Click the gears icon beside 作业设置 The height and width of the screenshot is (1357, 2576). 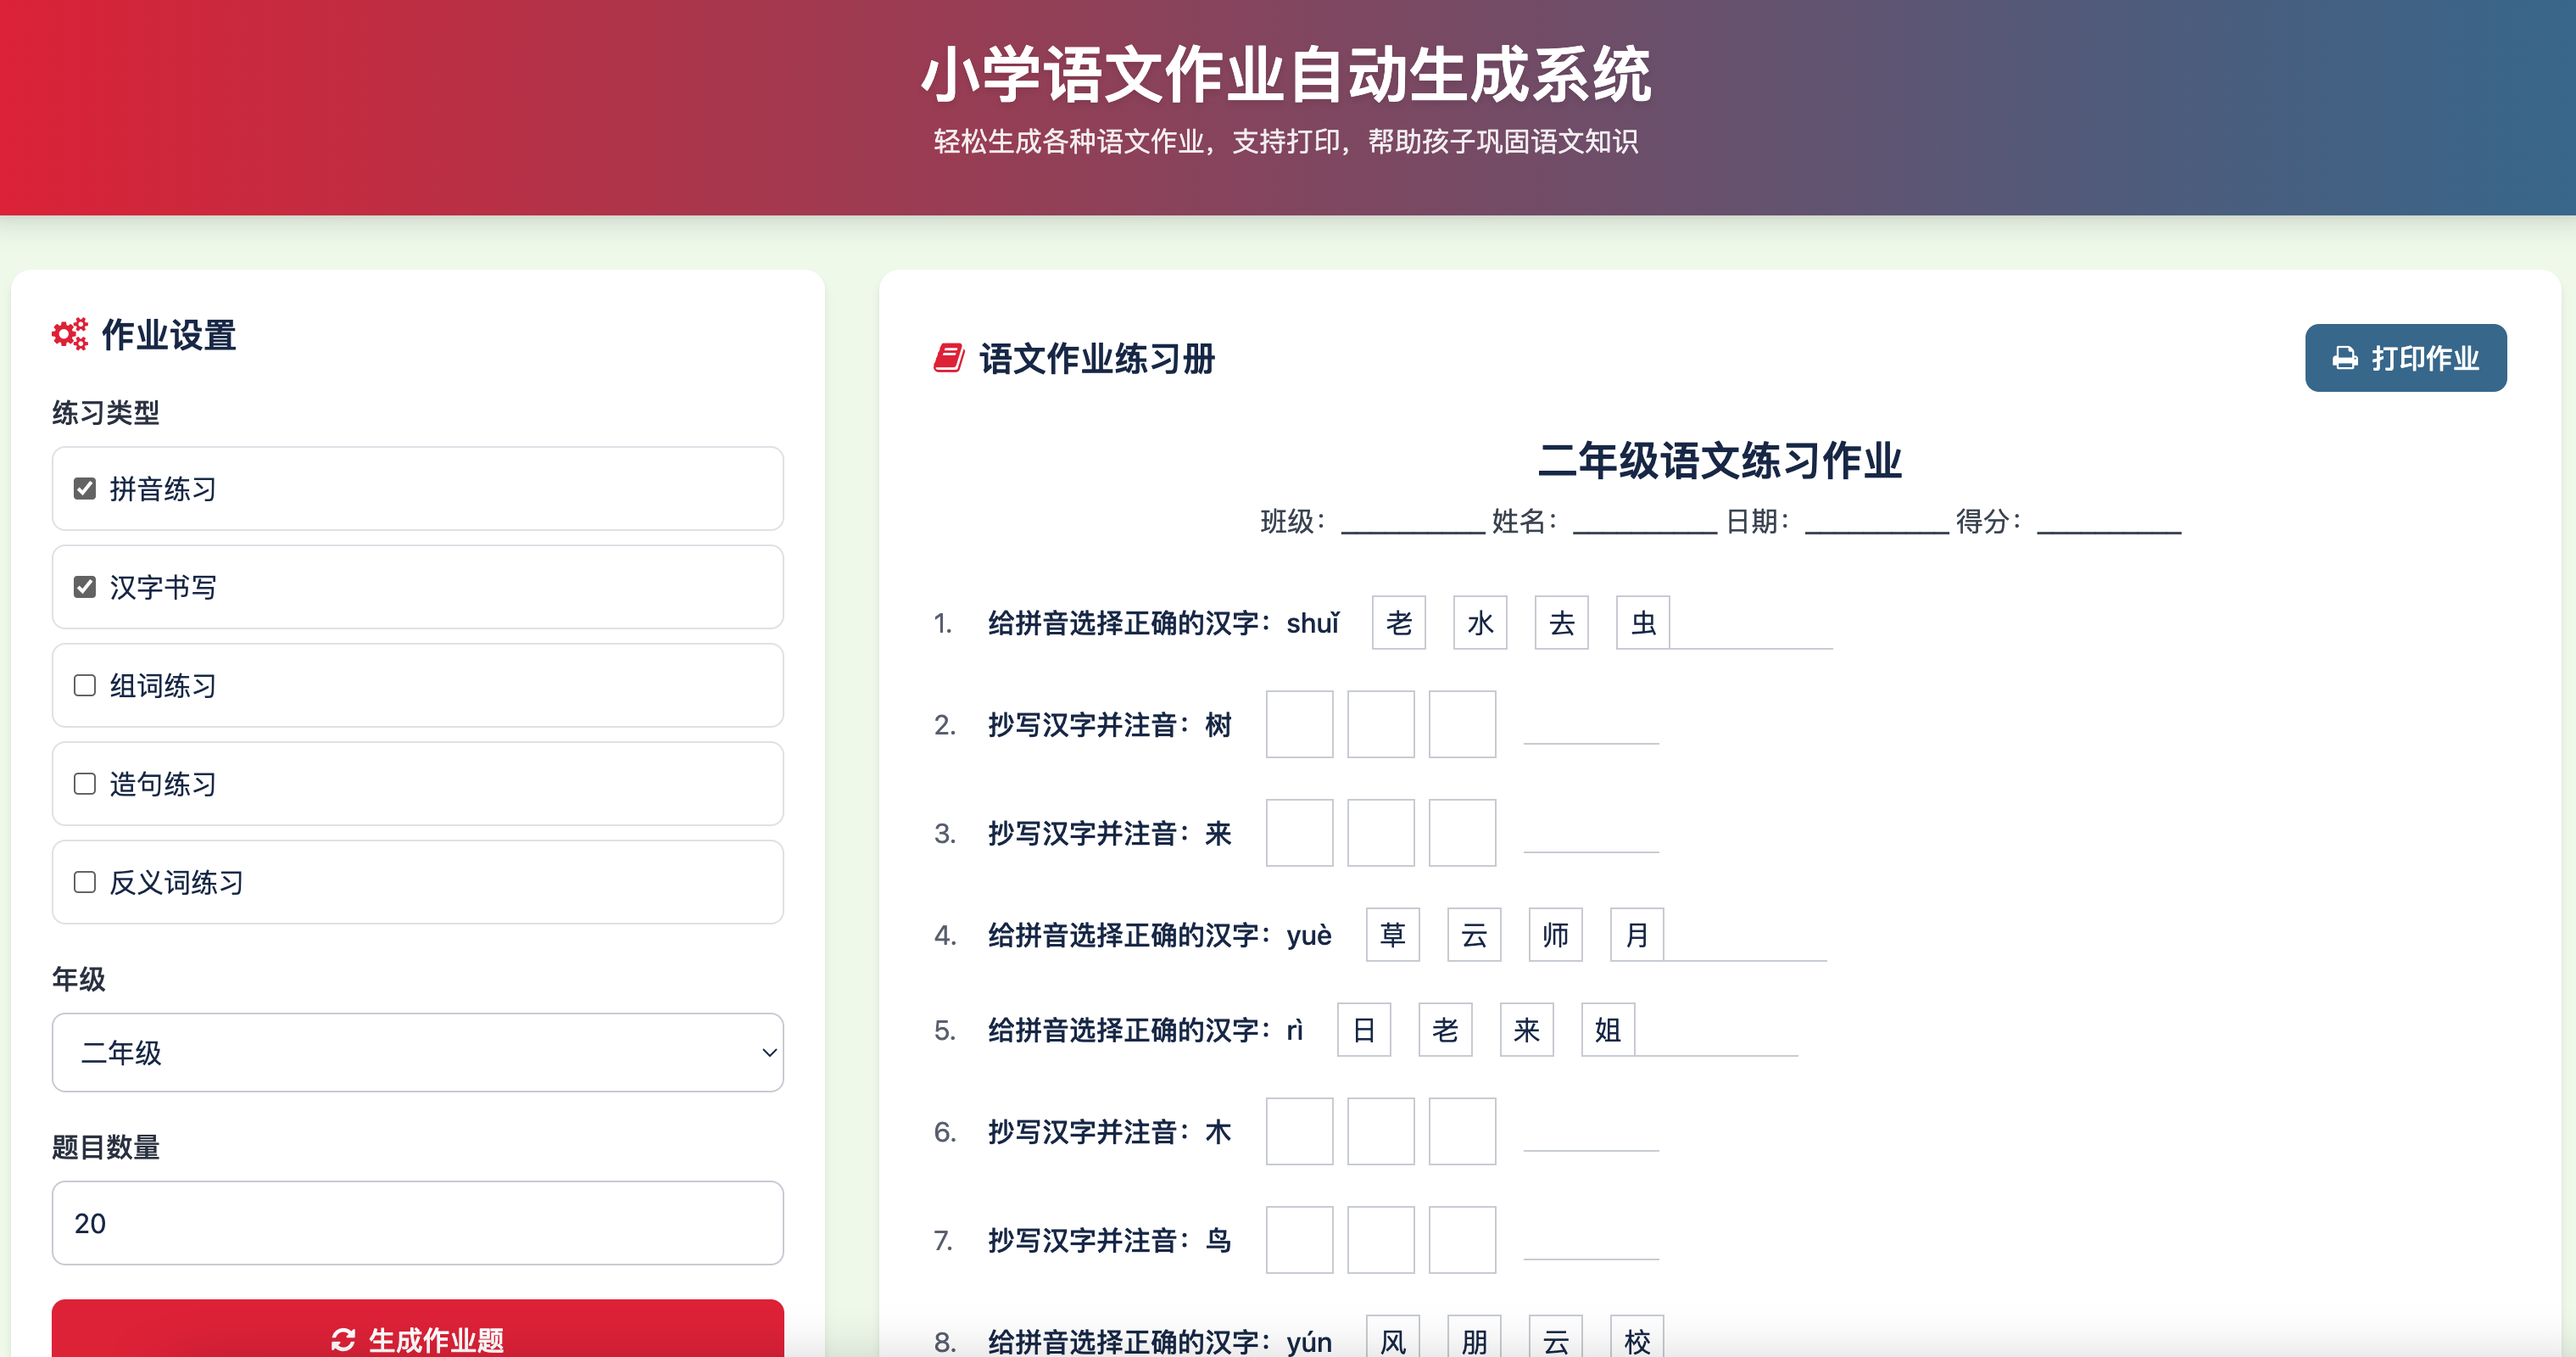(x=70, y=334)
